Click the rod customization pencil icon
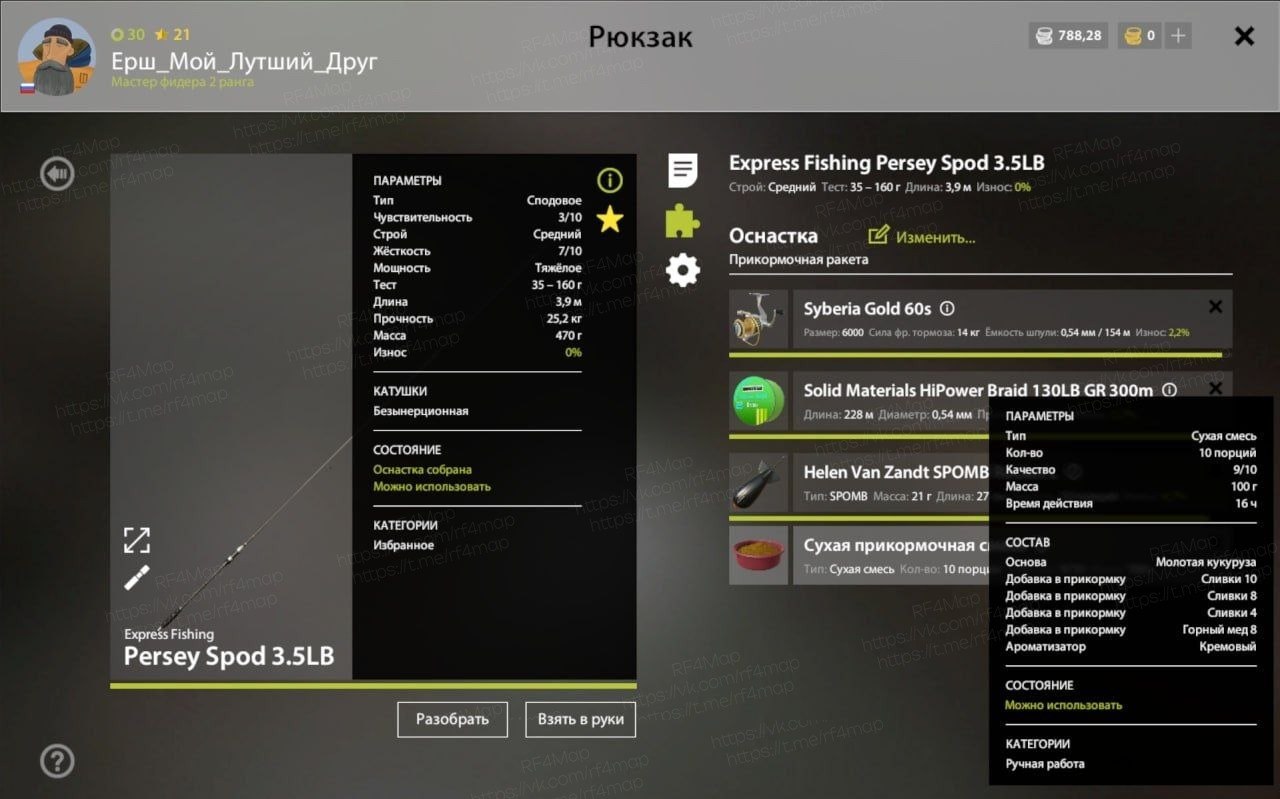This screenshot has height=799, width=1280. click(137, 578)
